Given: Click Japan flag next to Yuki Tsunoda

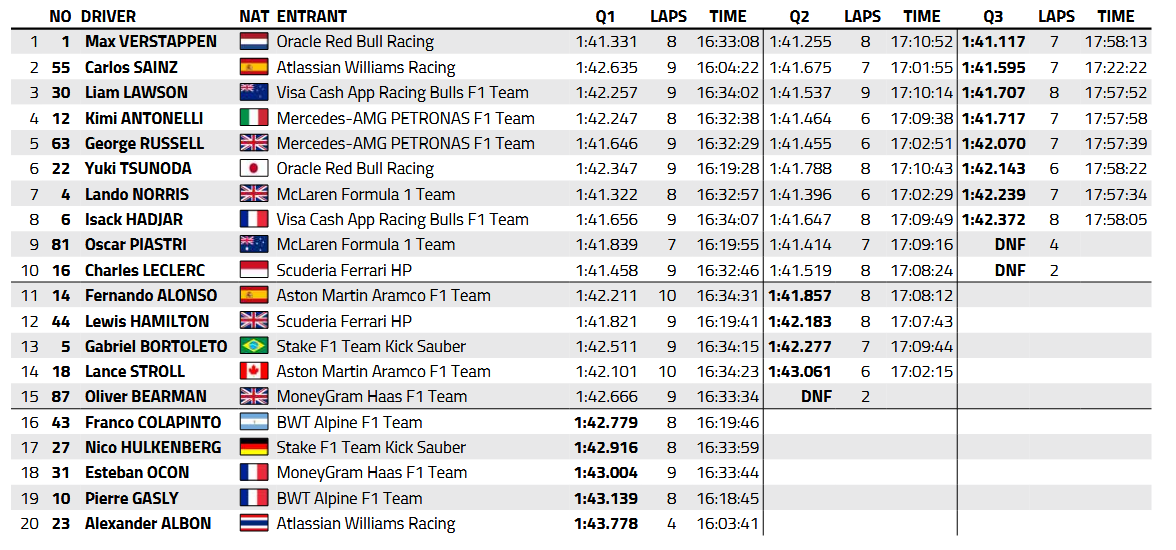Looking at the screenshot, I should coord(255,169).
